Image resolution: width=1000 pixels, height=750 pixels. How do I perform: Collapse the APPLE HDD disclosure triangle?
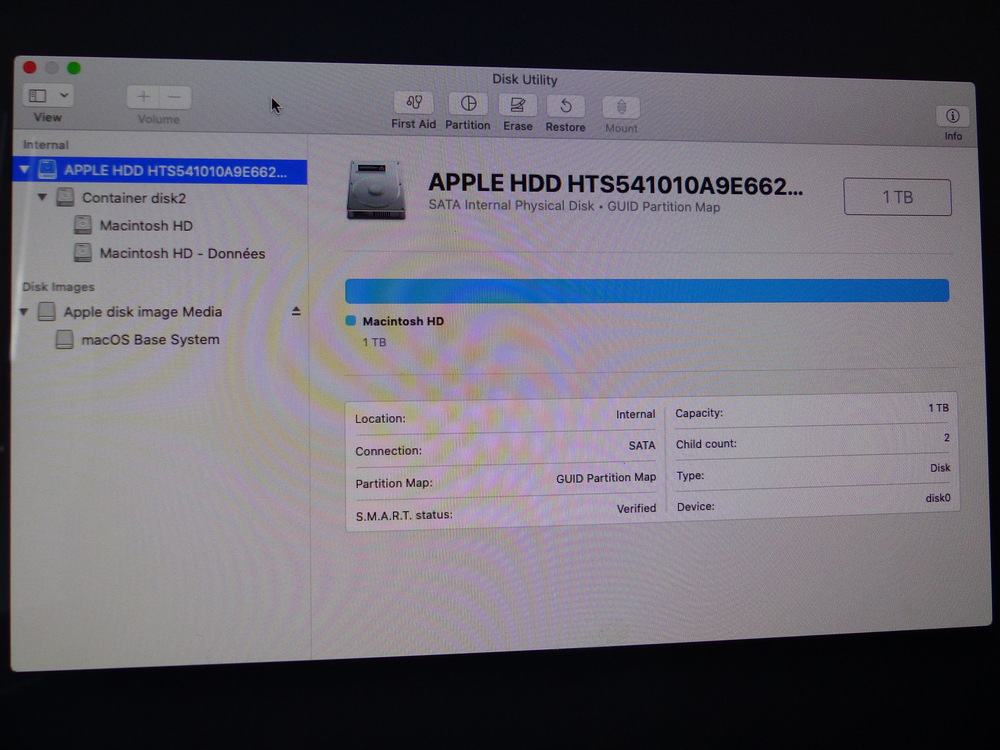pos(24,170)
